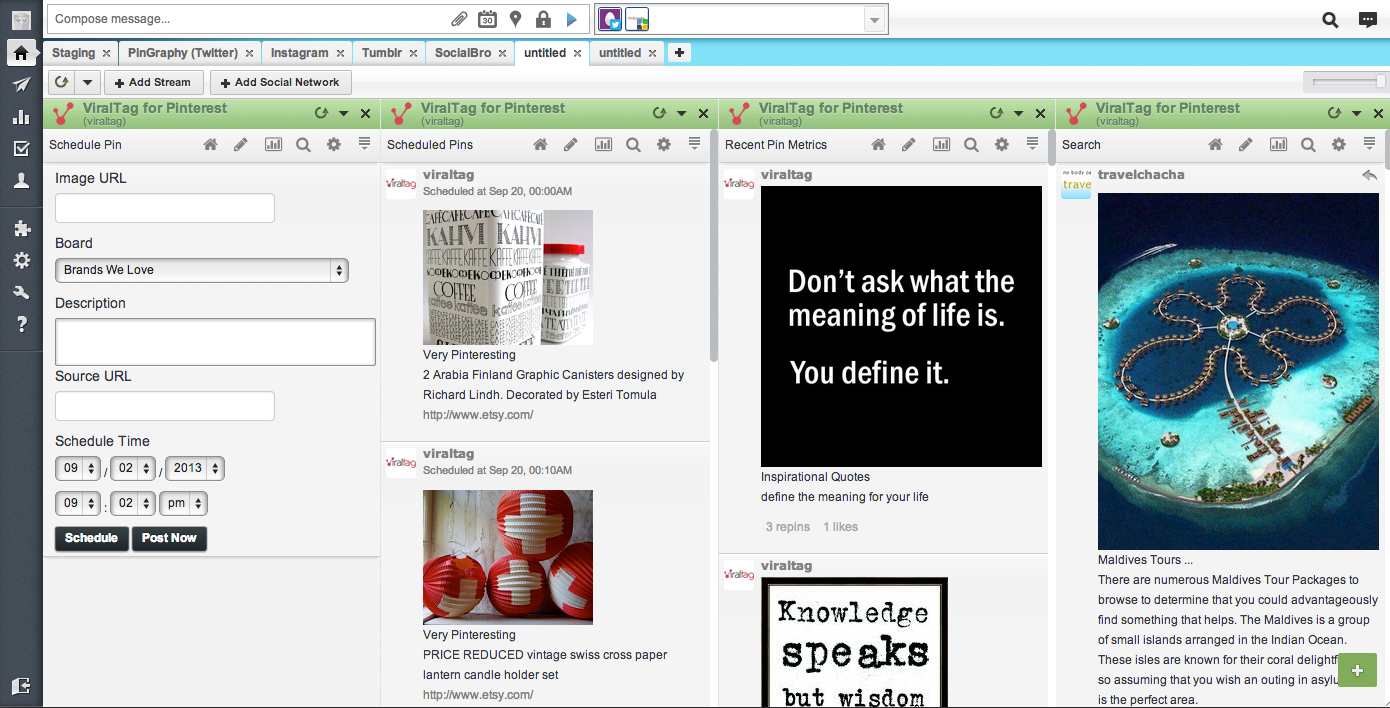Open header dropdown arrow of Search stream

tap(1356, 114)
